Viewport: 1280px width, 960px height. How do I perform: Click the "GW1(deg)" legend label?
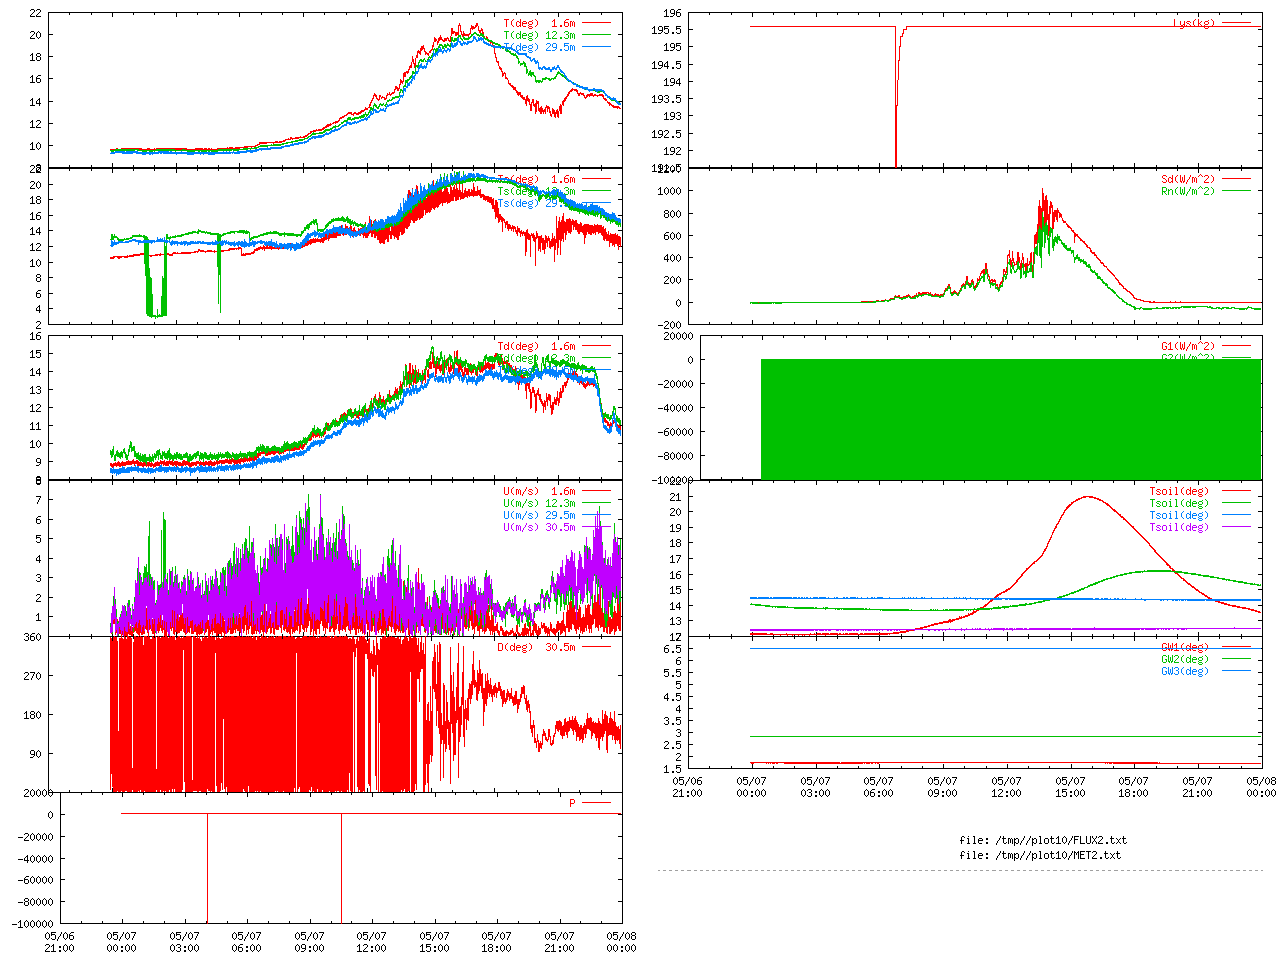[x=1185, y=648]
